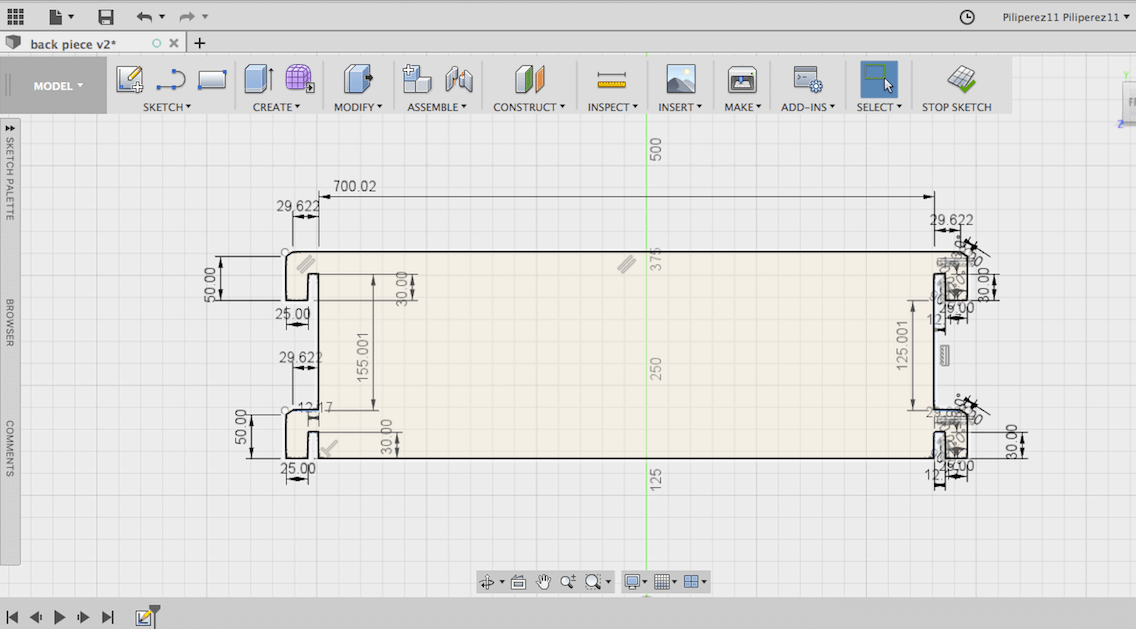Expand the CONSTRUCT menu

(x=529, y=107)
